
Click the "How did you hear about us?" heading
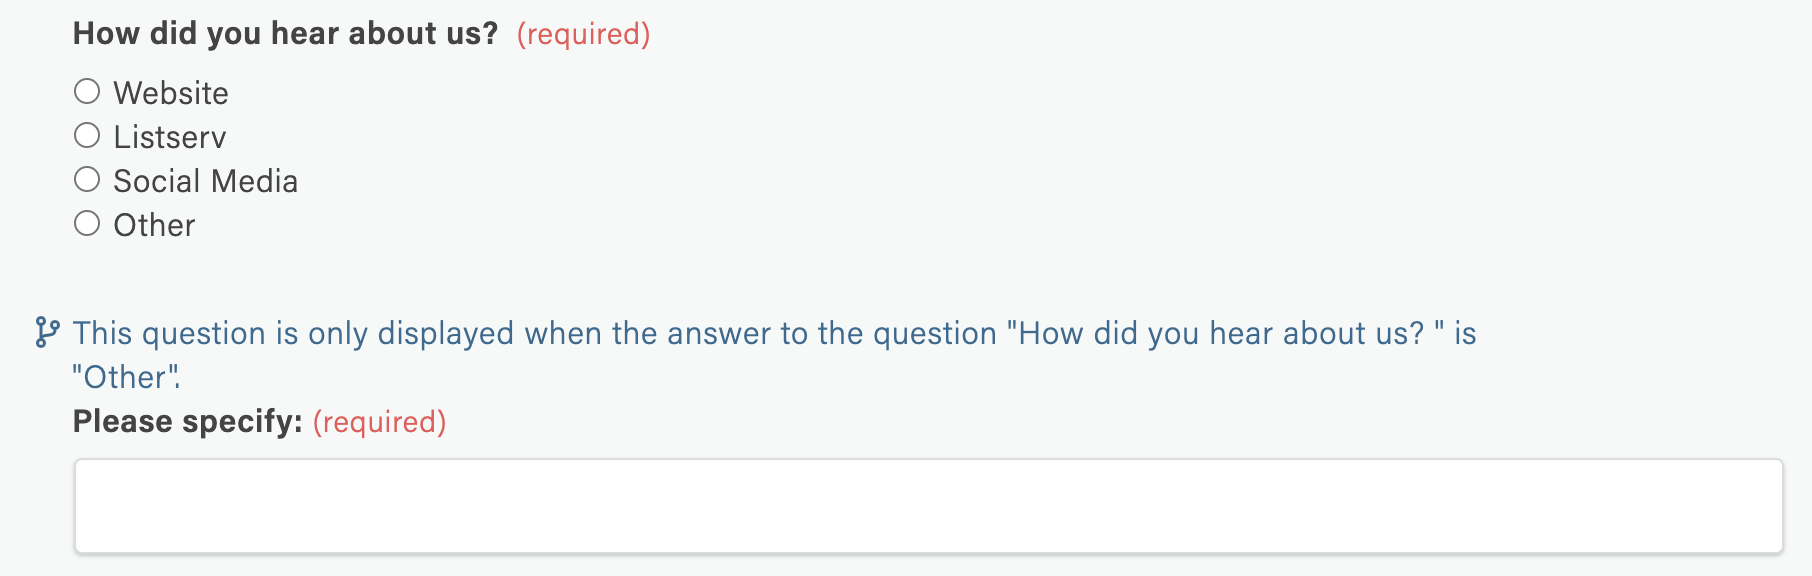(285, 34)
